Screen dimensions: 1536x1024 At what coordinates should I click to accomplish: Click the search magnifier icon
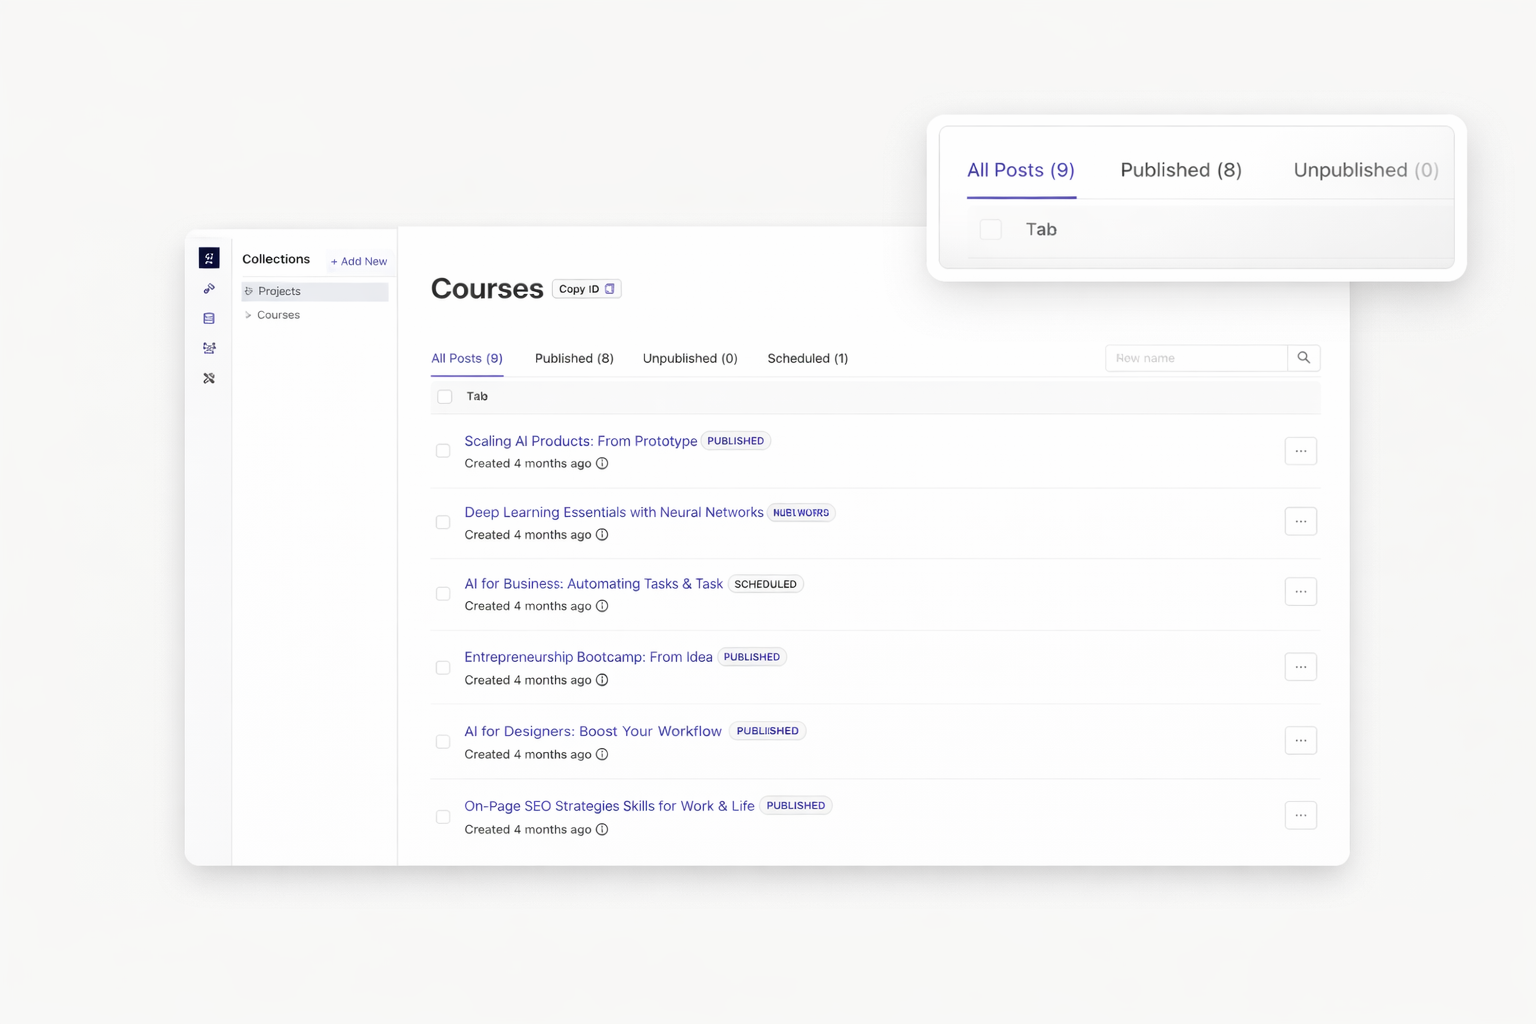pyautogui.click(x=1303, y=358)
